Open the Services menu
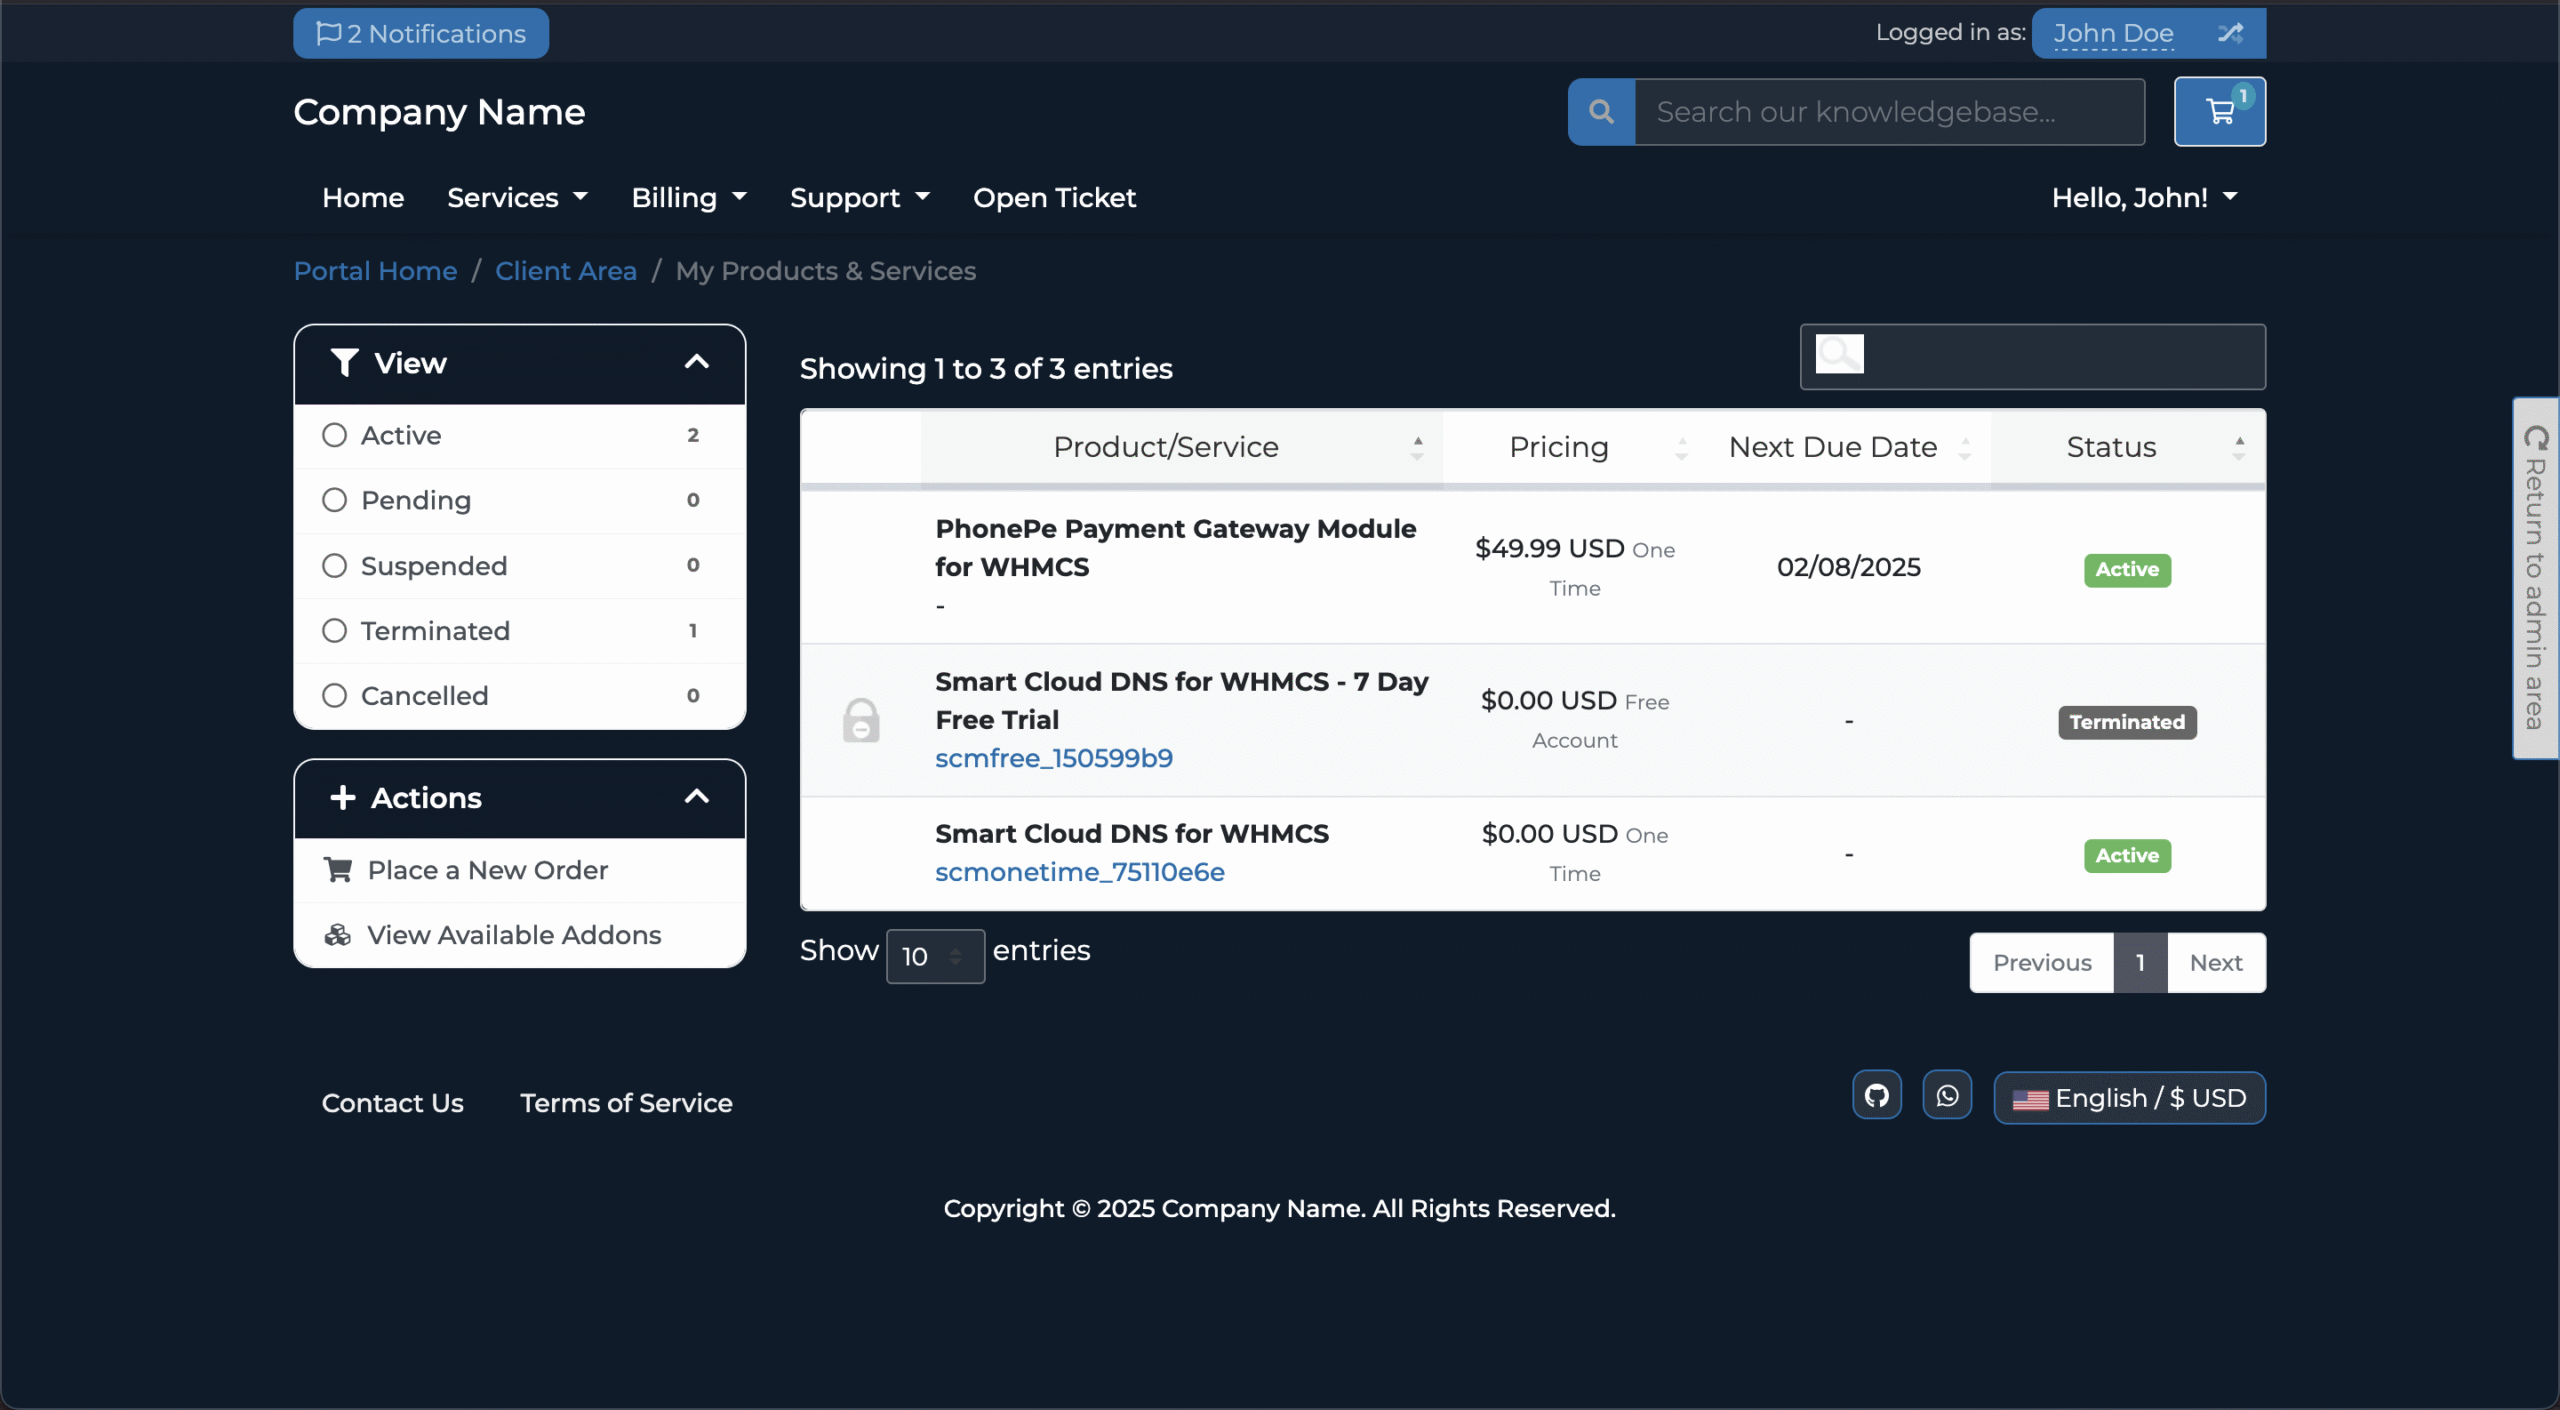2560x1410 pixels. 516,198
